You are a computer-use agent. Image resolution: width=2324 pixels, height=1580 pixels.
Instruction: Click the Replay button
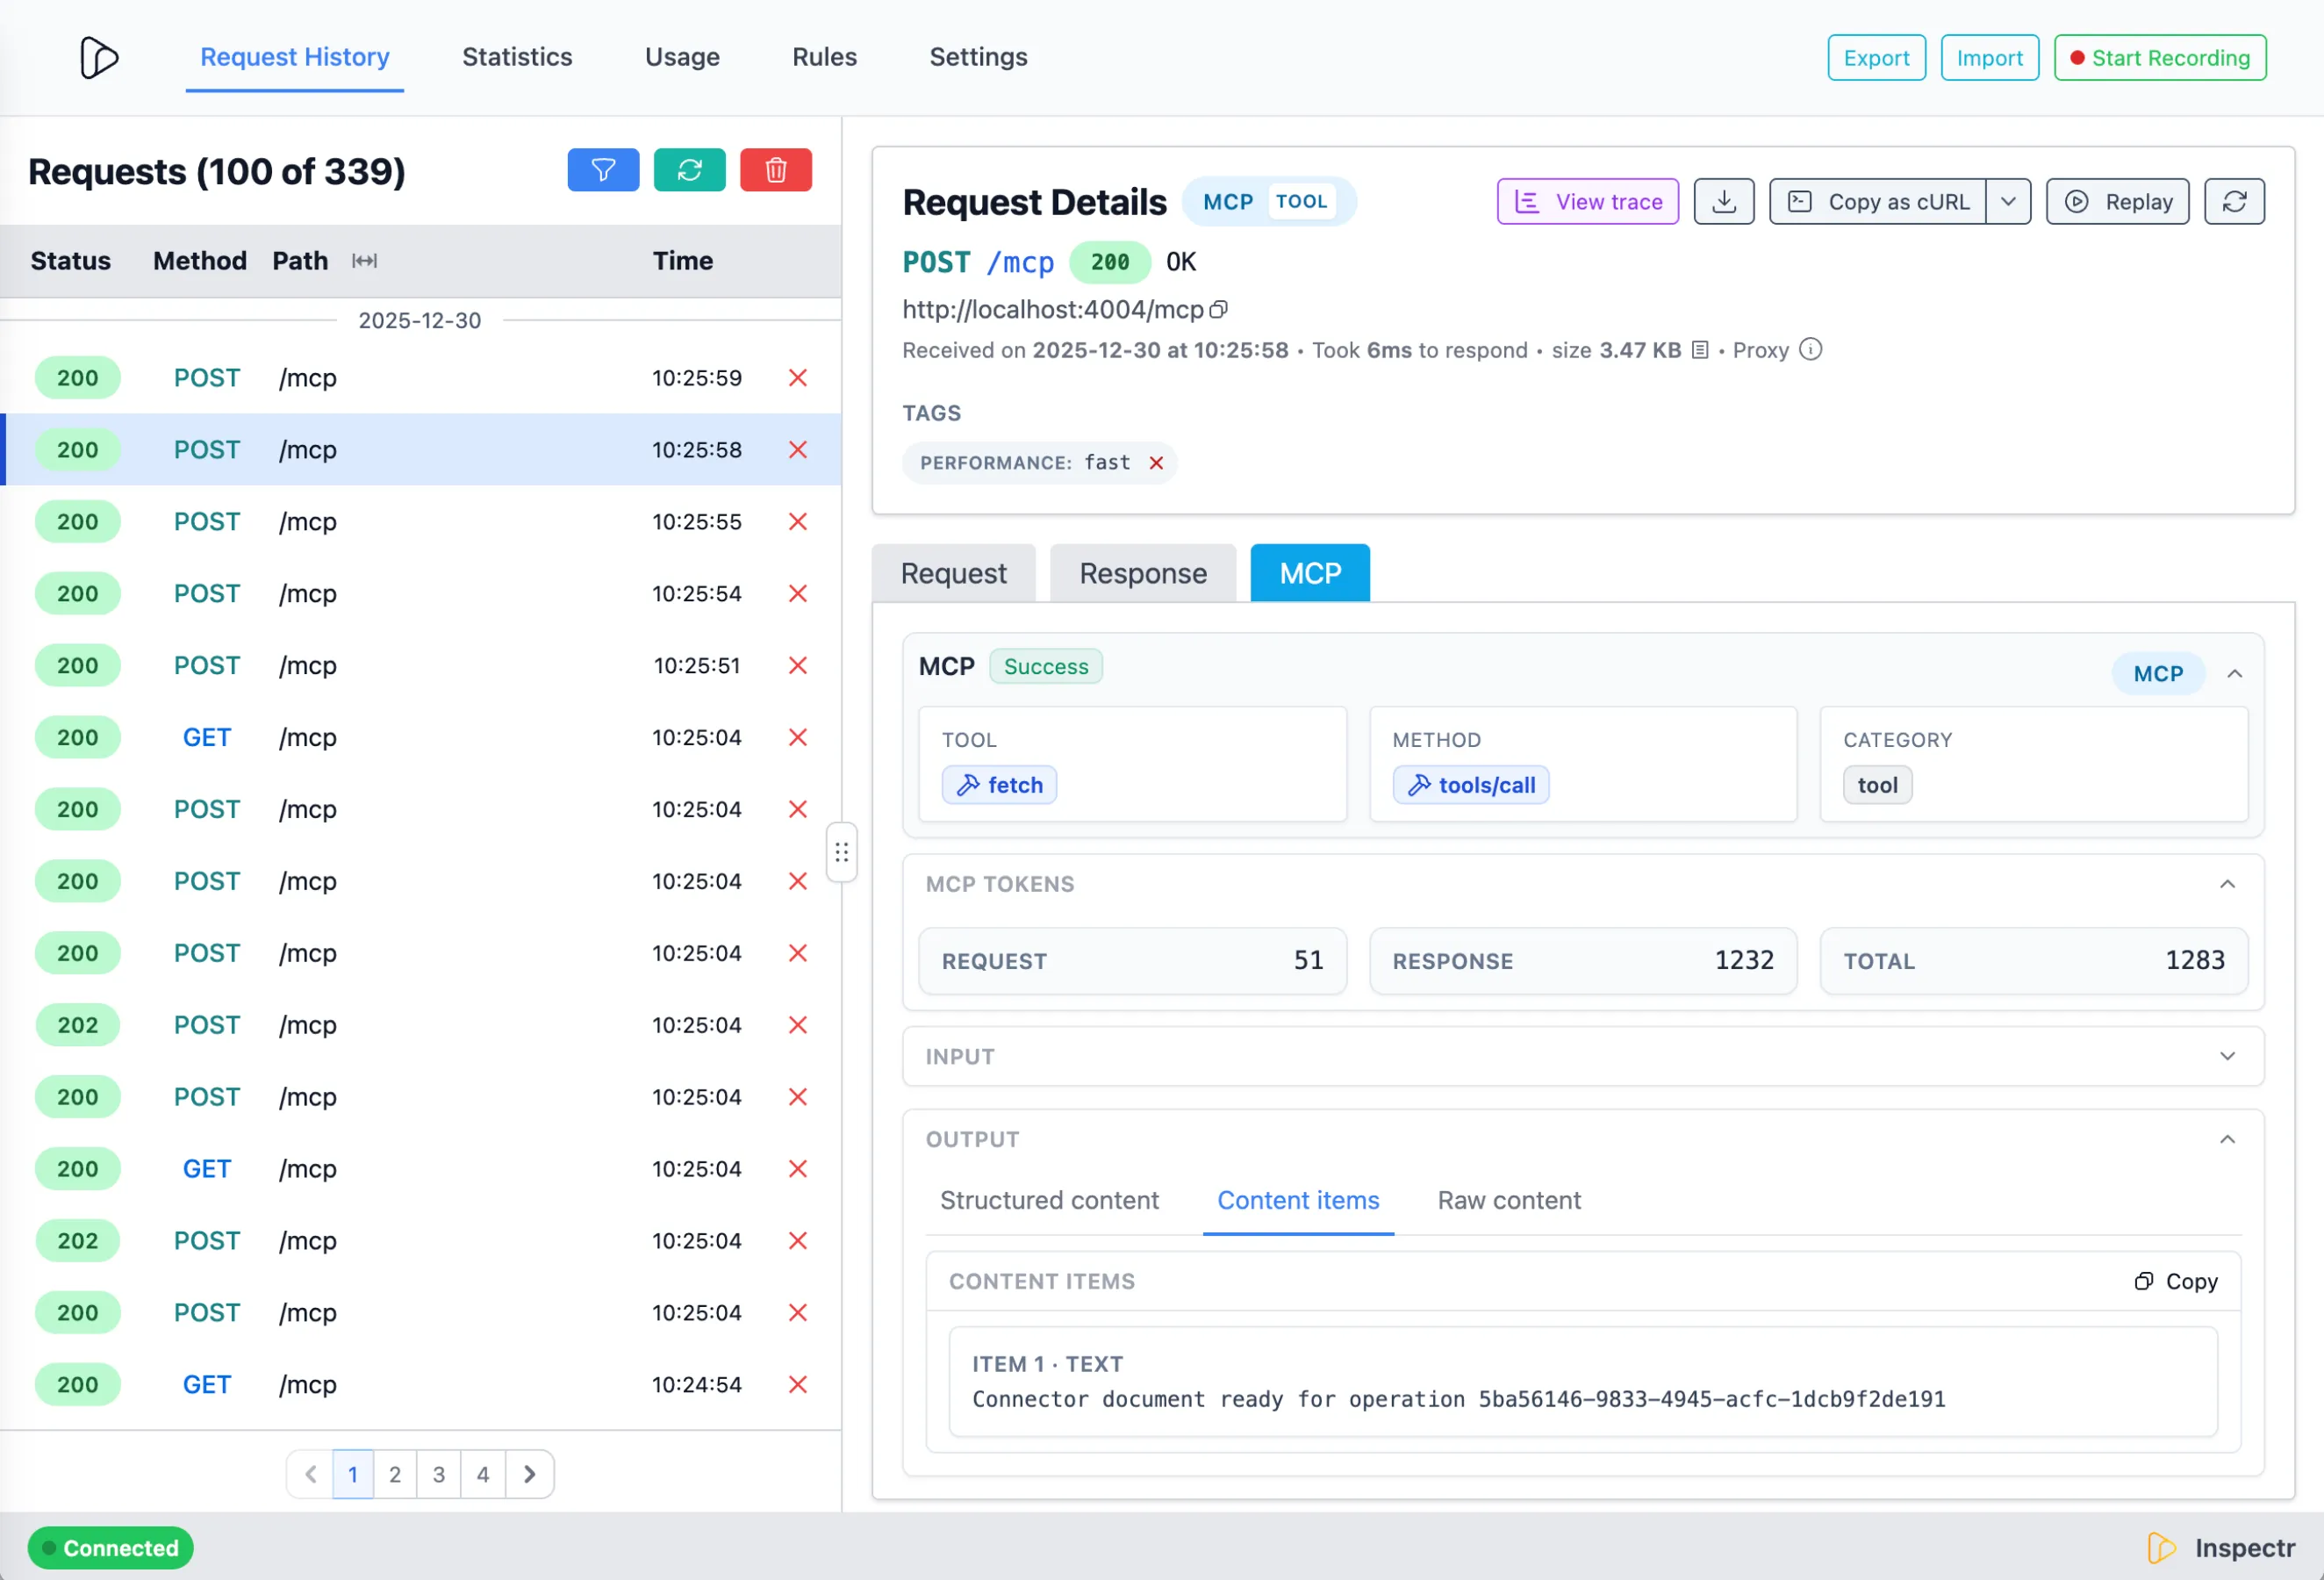(x=2117, y=202)
